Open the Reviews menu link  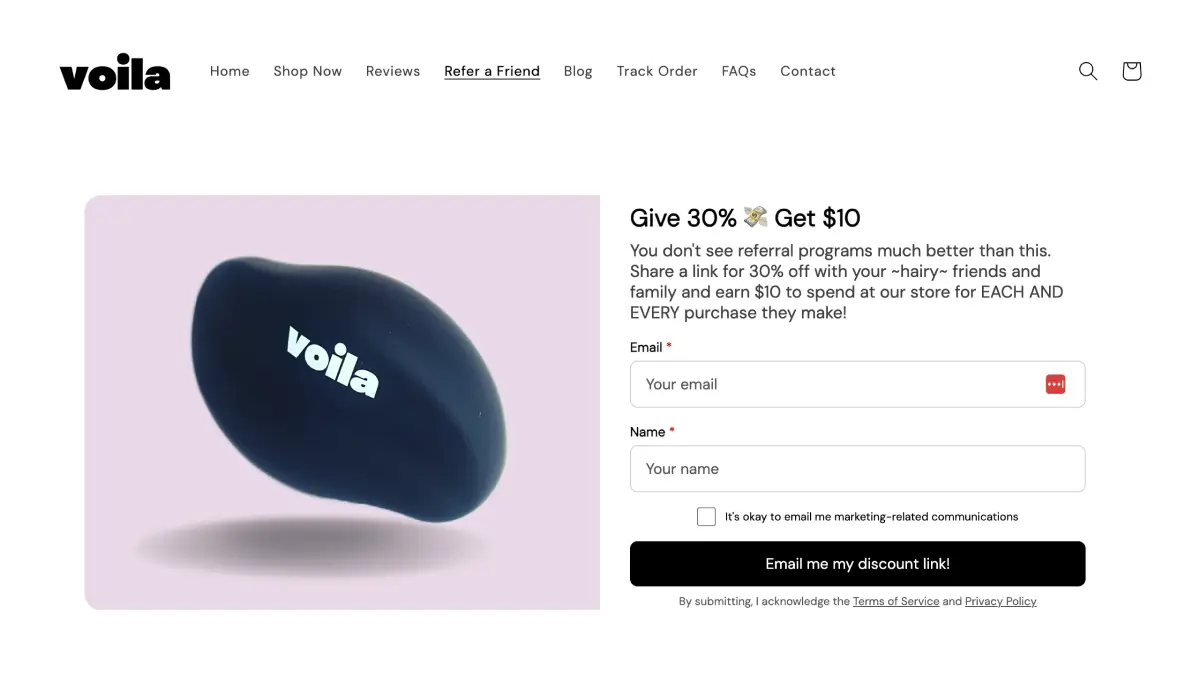[393, 71]
